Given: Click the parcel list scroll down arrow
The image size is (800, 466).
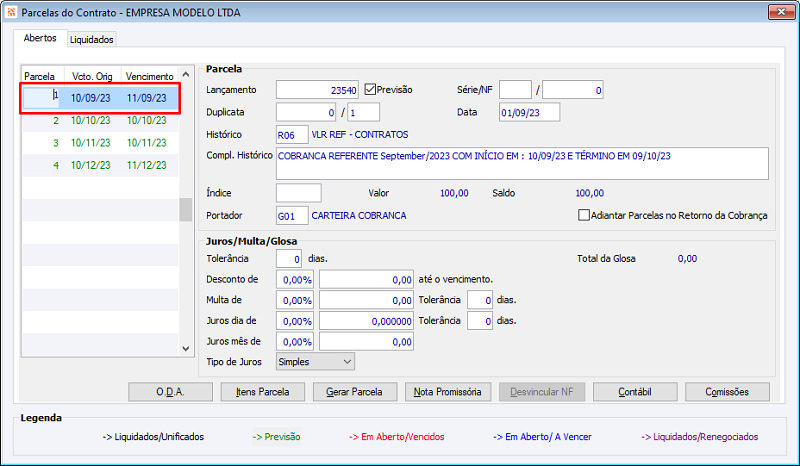Looking at the screenshot, I should click(x=186, y=349).
